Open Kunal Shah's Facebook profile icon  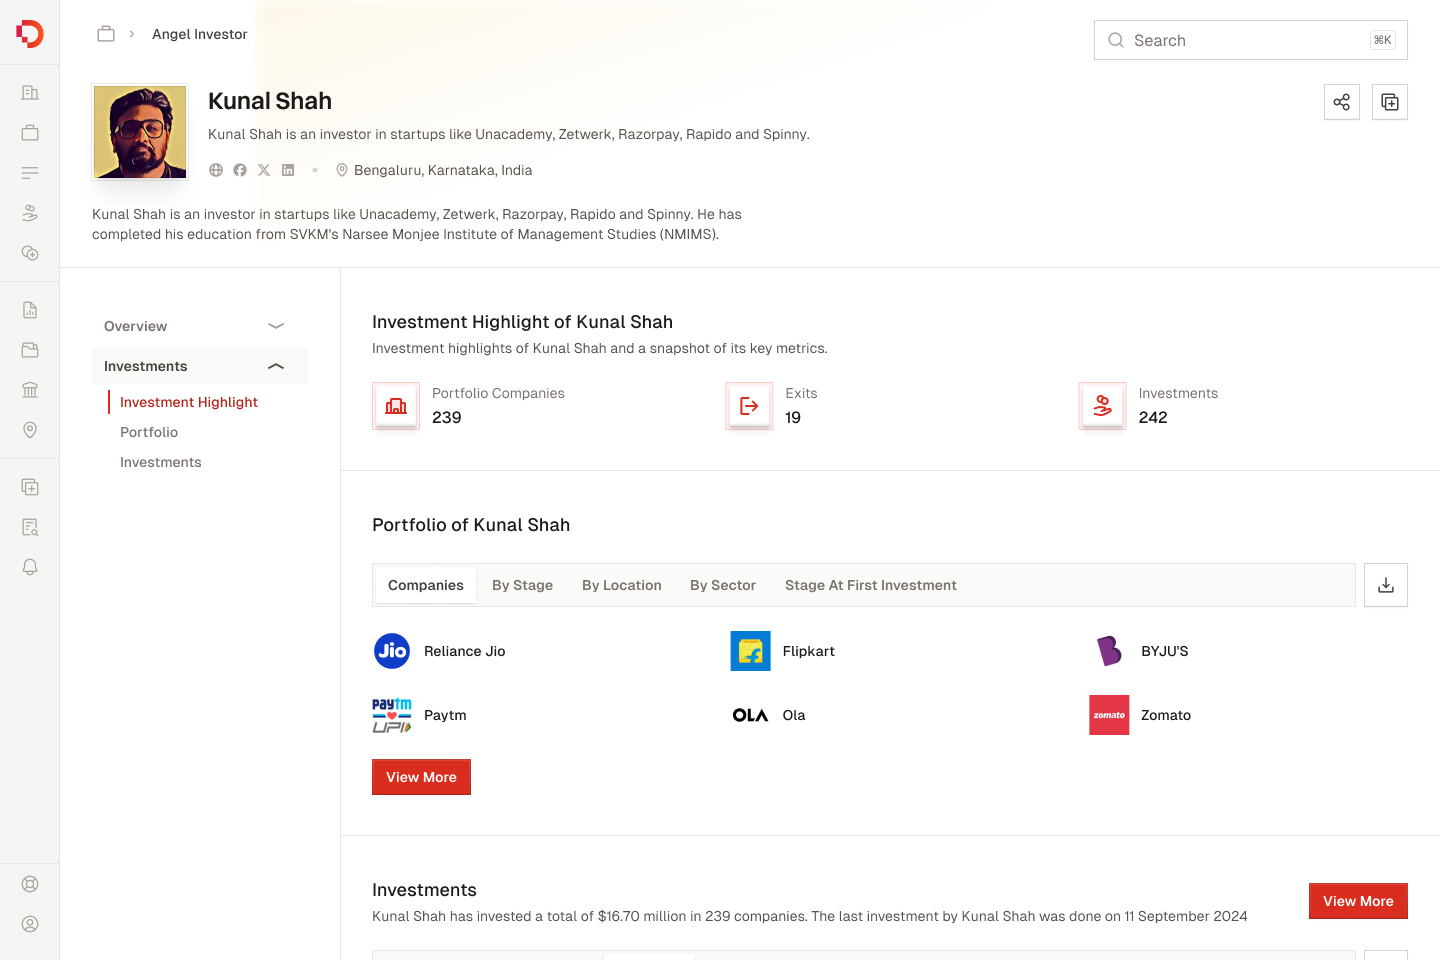click(x=240, y=170)
